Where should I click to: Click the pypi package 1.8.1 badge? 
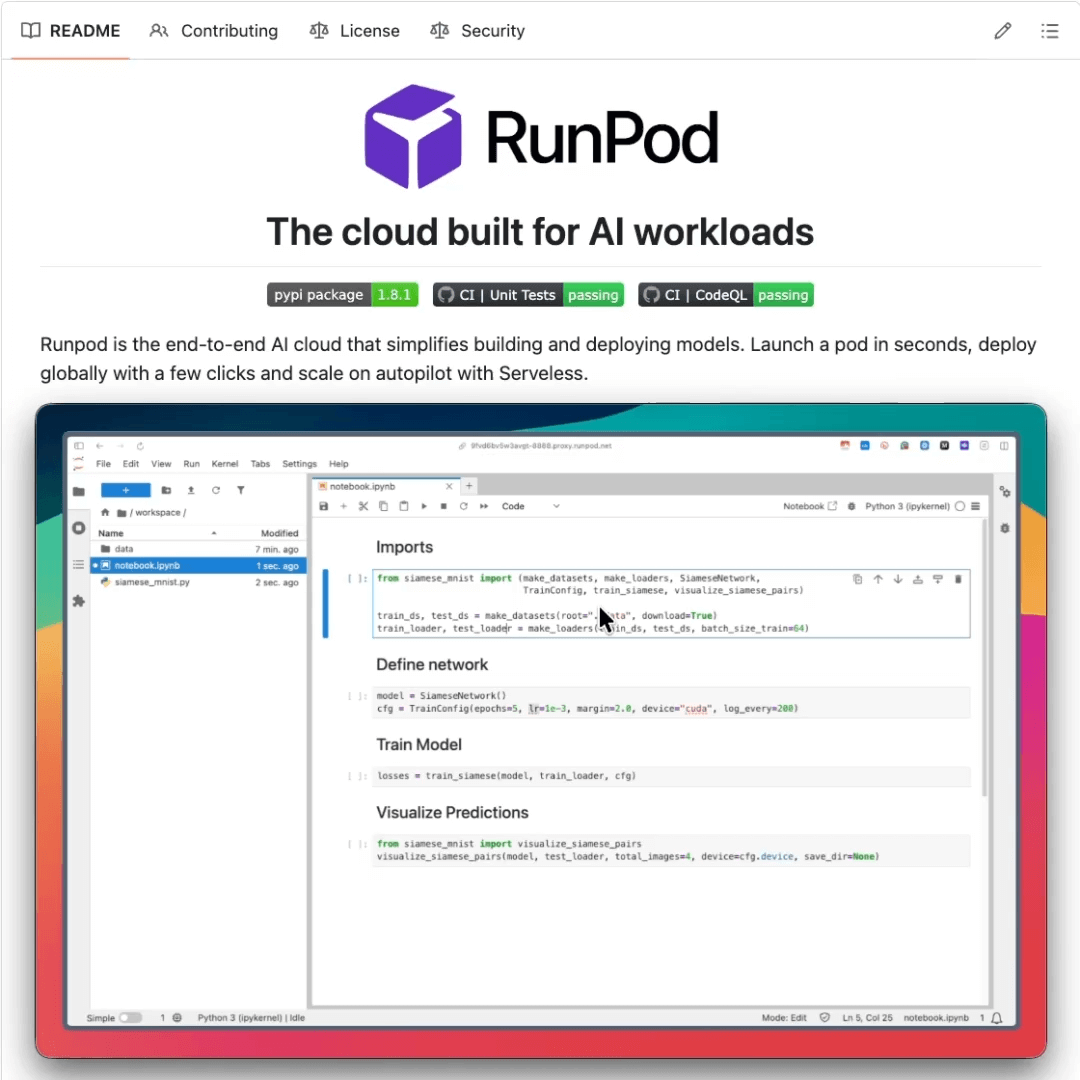[342, 295]
